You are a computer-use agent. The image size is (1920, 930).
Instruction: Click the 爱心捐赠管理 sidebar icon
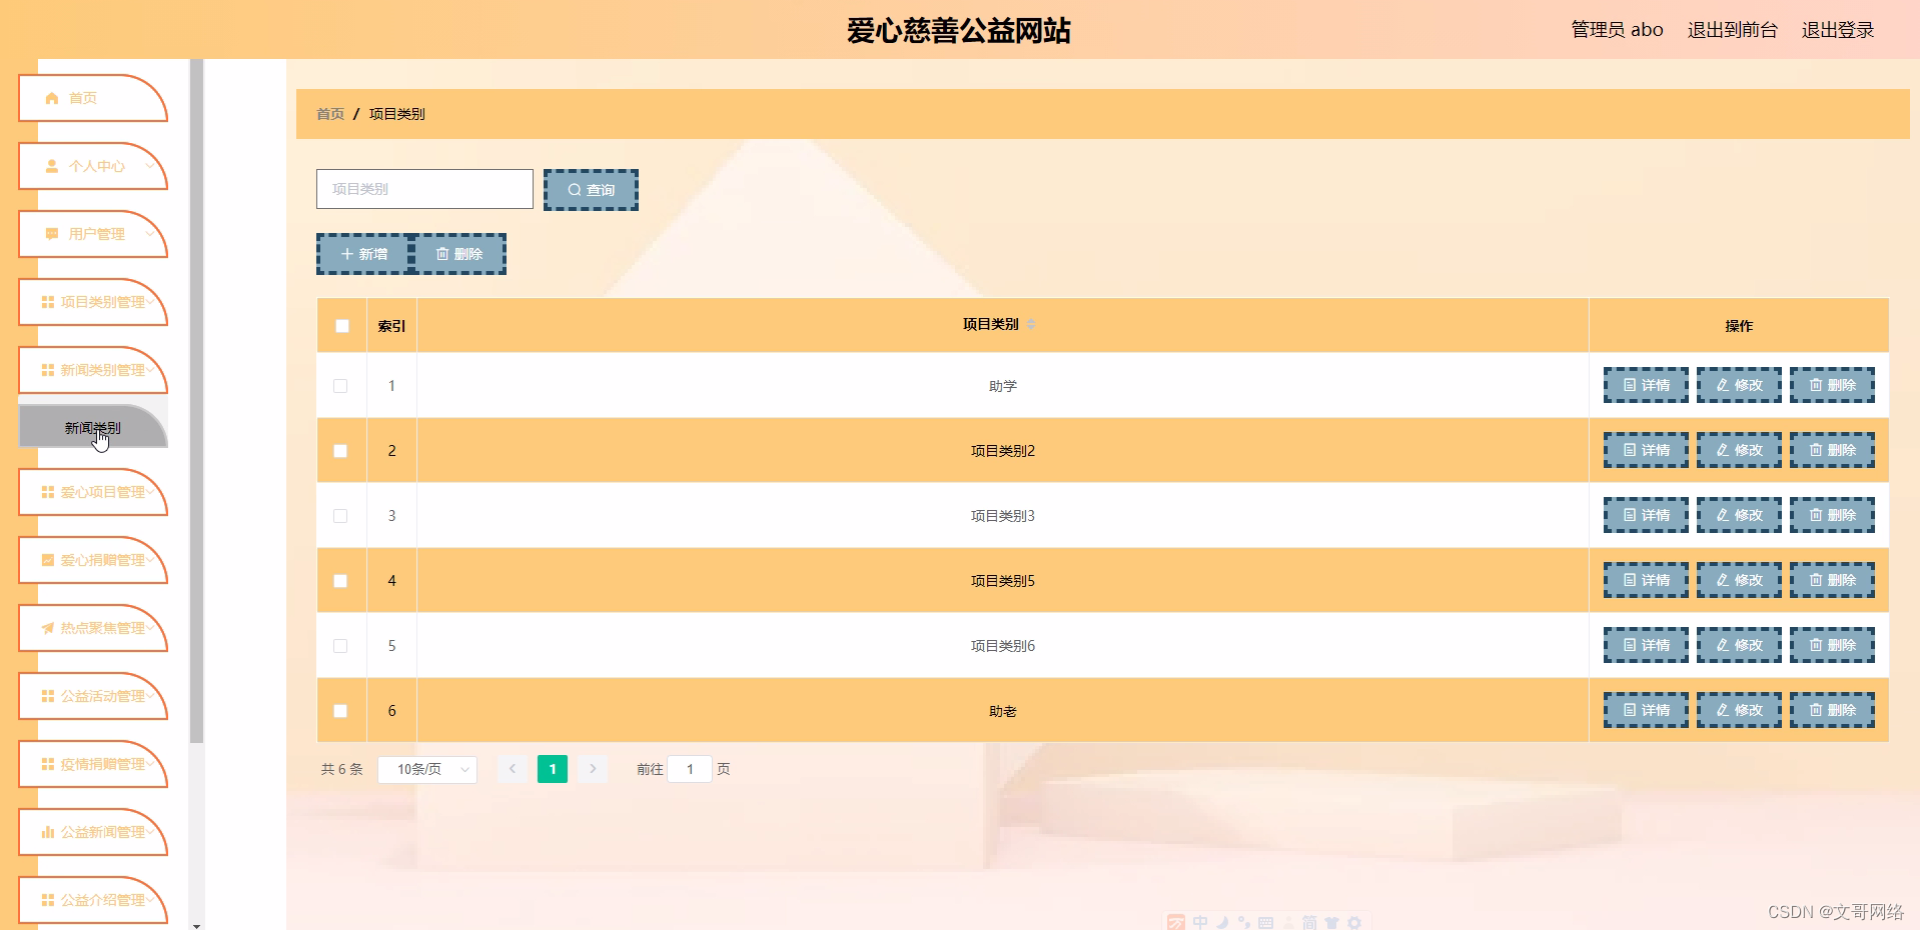tap(47, 560)
